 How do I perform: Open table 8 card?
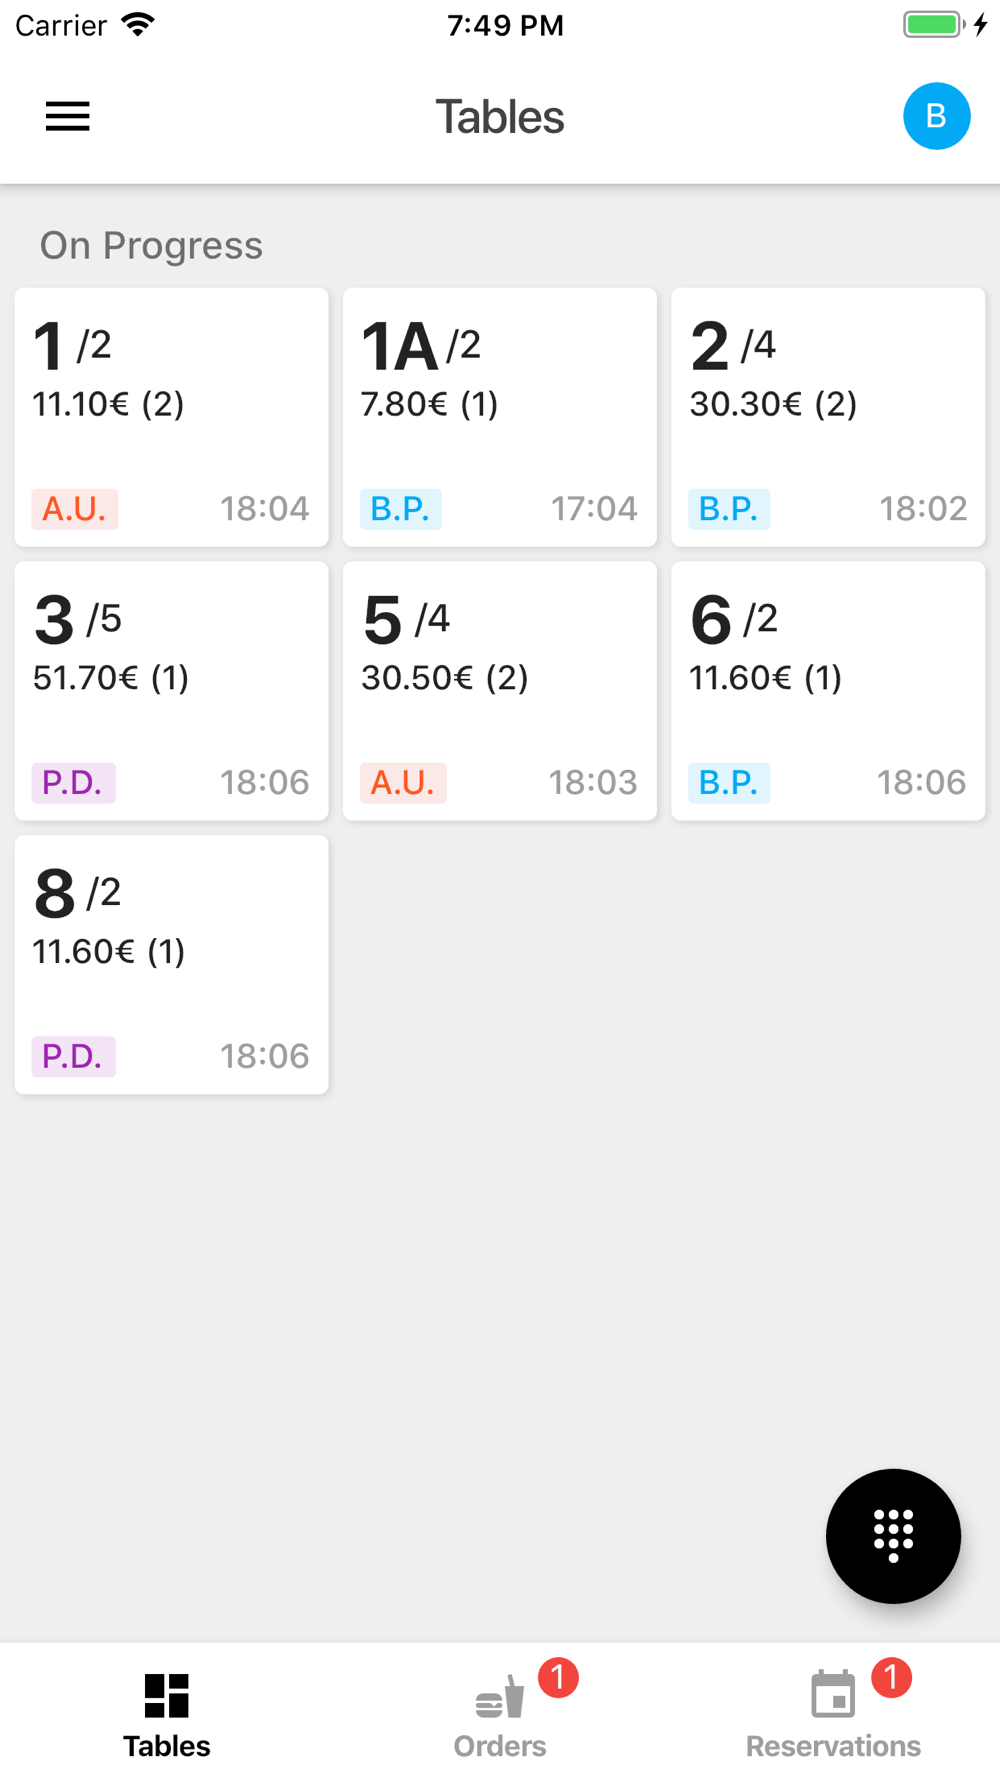[x=172, y=965]
